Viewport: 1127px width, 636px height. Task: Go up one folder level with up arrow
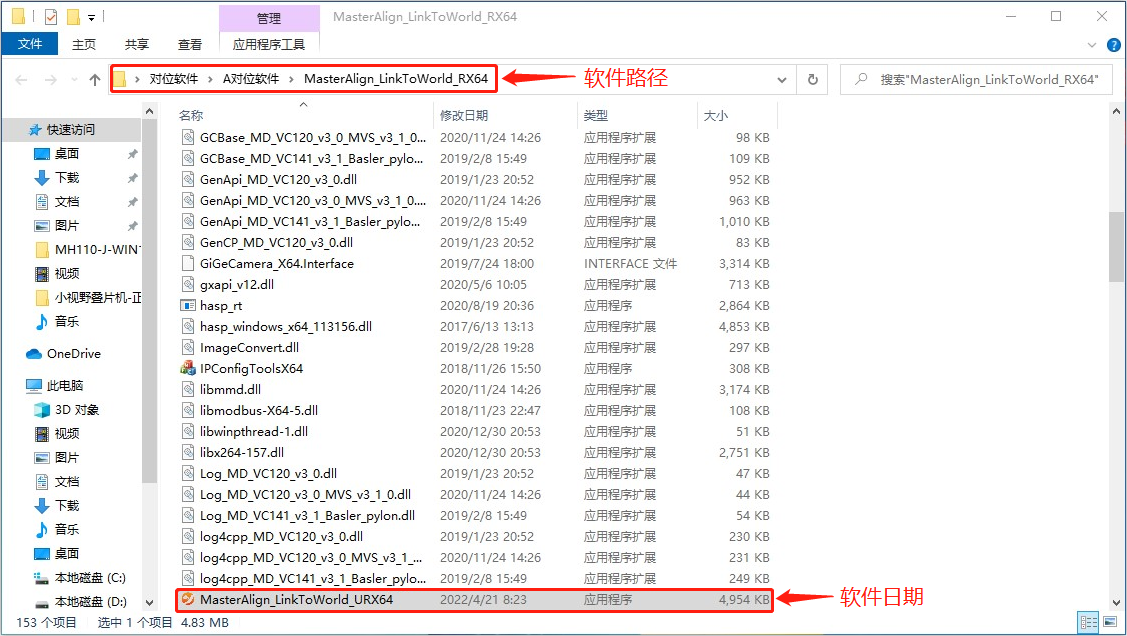tap(95, 80)
